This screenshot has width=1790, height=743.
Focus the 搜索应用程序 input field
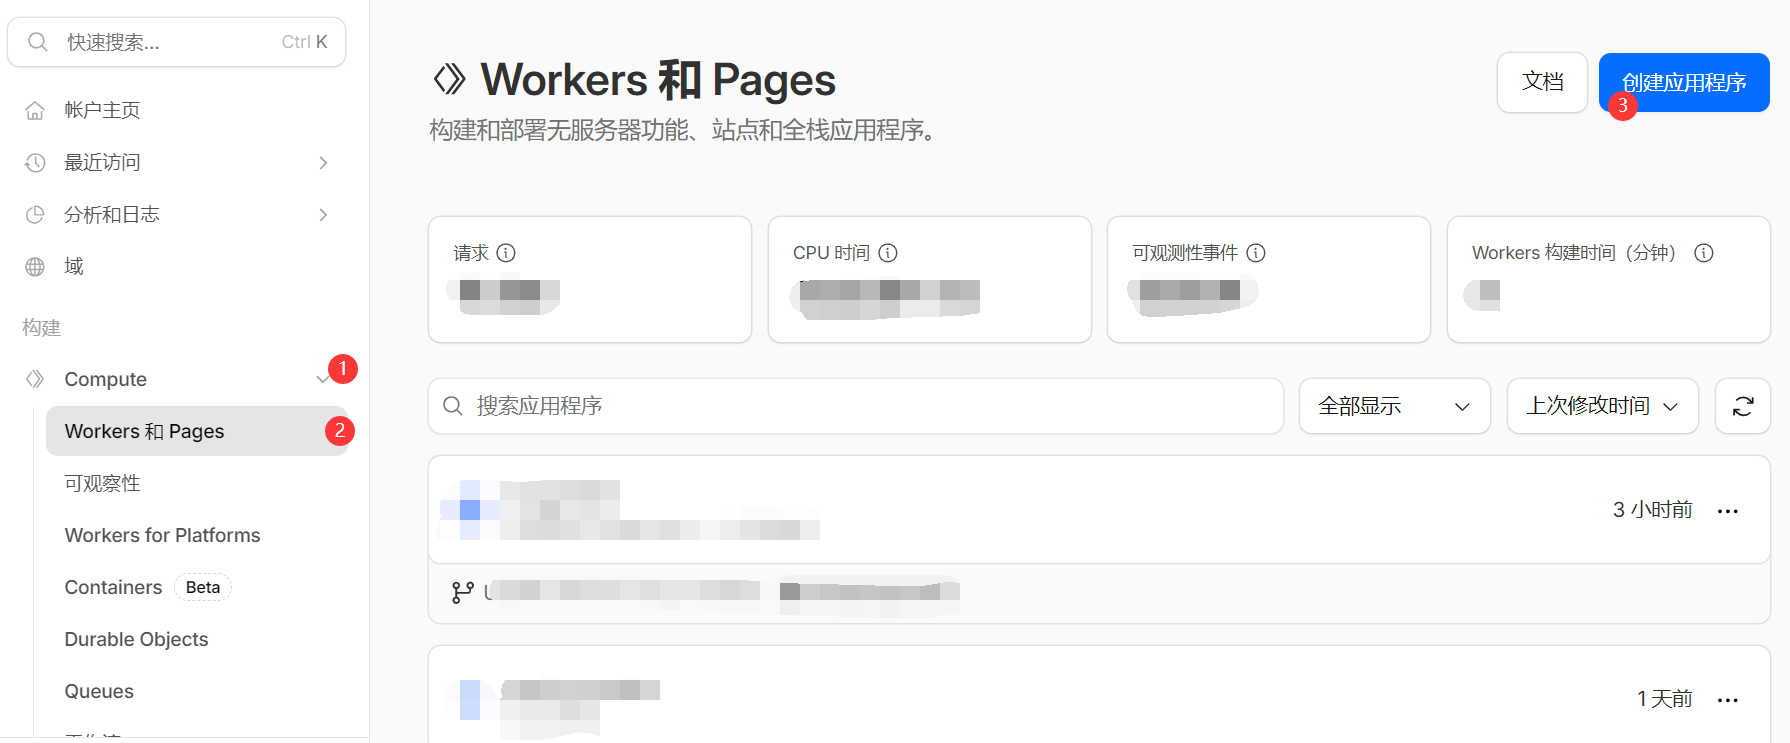point(856,406)
